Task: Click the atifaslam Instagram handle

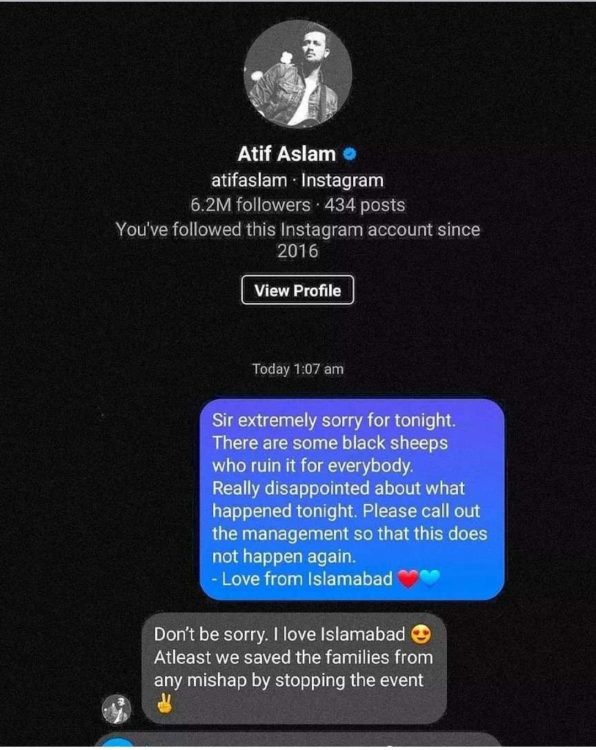Action: point(249,180)
